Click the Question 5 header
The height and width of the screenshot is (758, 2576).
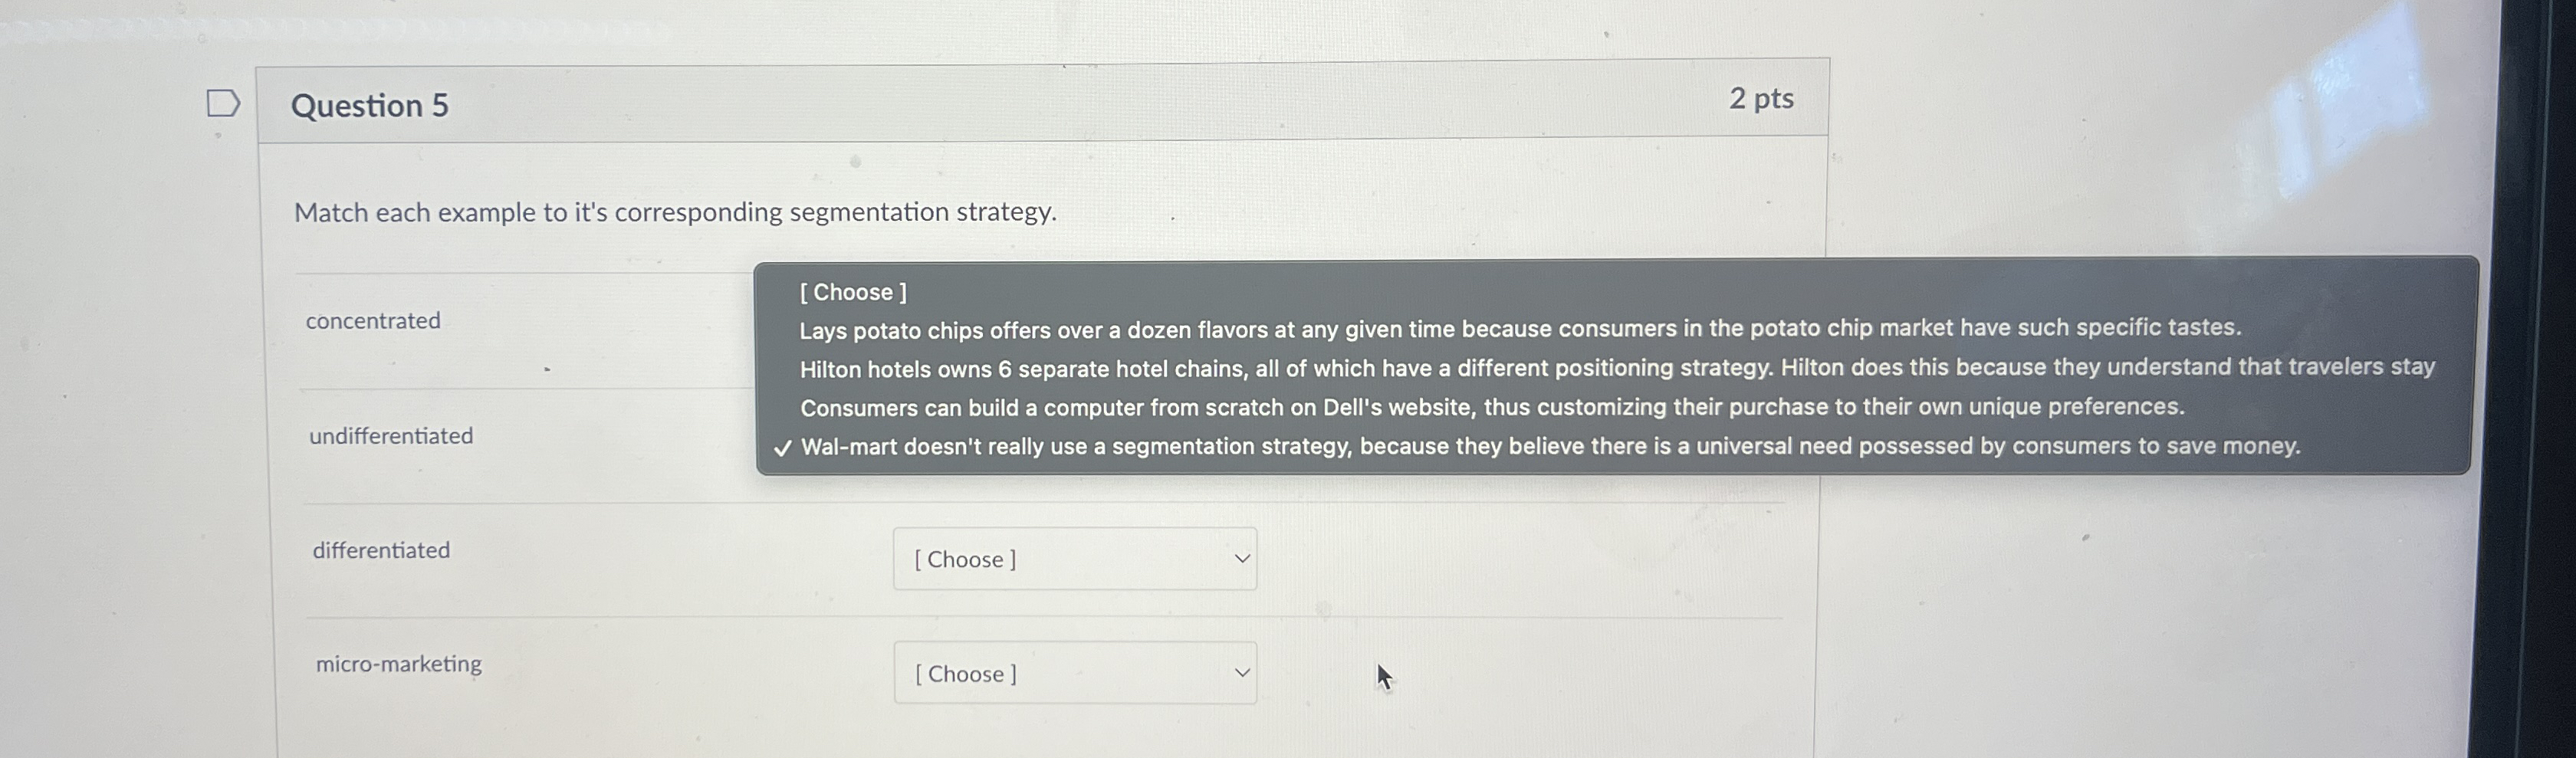pyautogui.click(x=369, y=104)
